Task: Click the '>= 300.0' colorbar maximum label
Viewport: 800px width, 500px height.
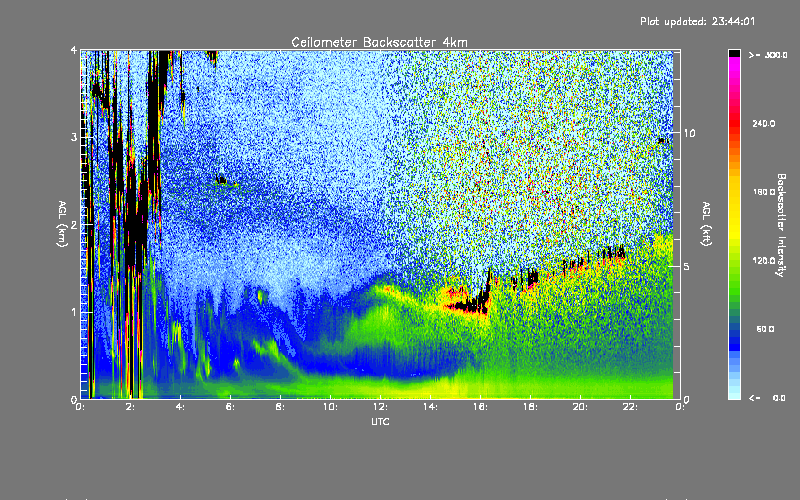Action: (x=768, y=55)
